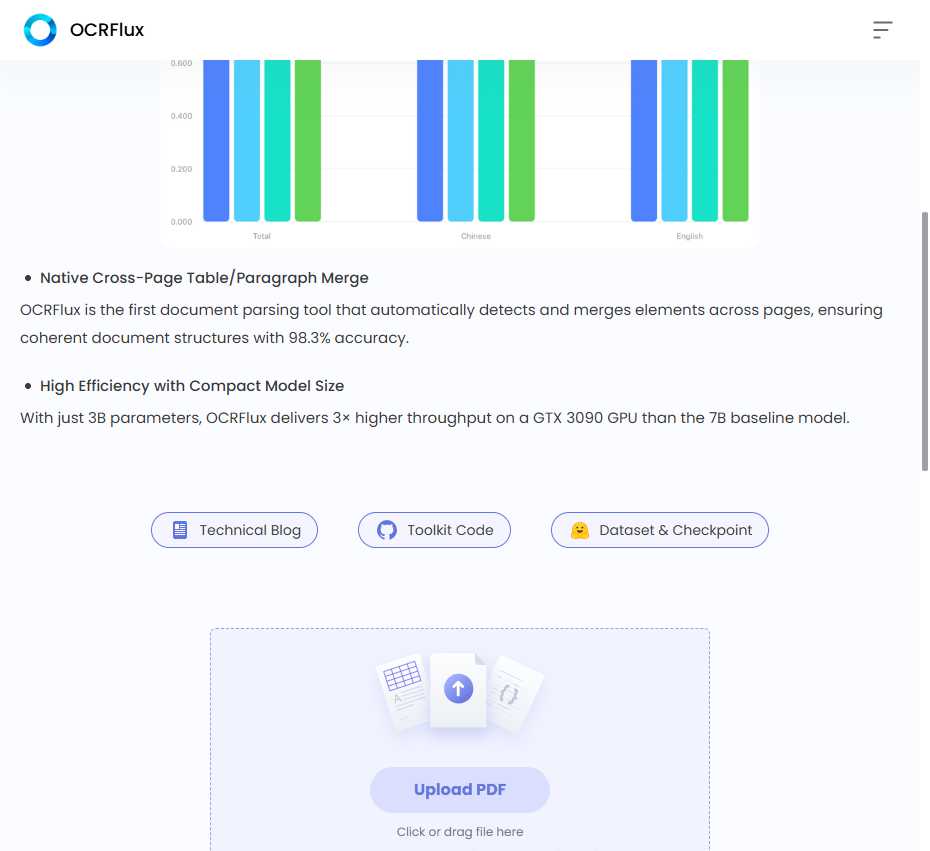
Task: Click the Chinese axis label on chart
Action: 476,237
